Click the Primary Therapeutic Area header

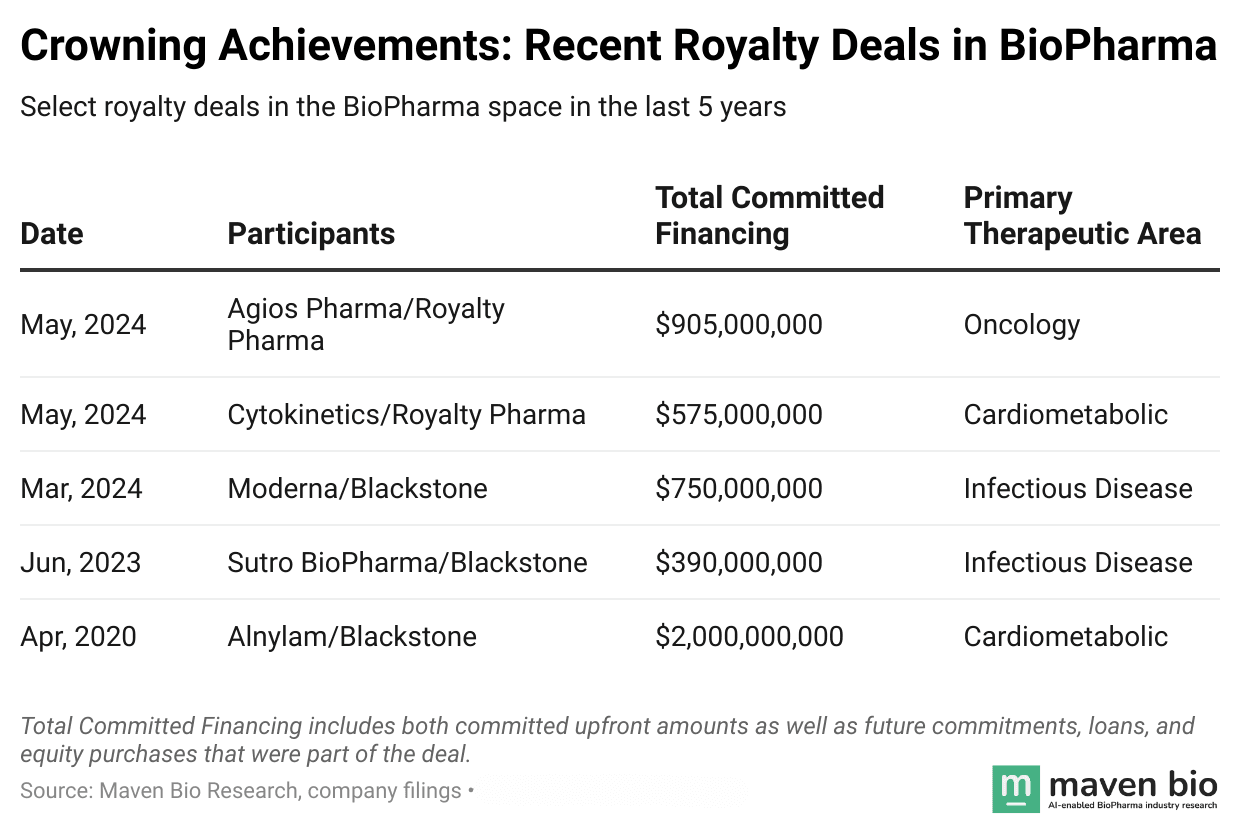tap(1082, 216)
